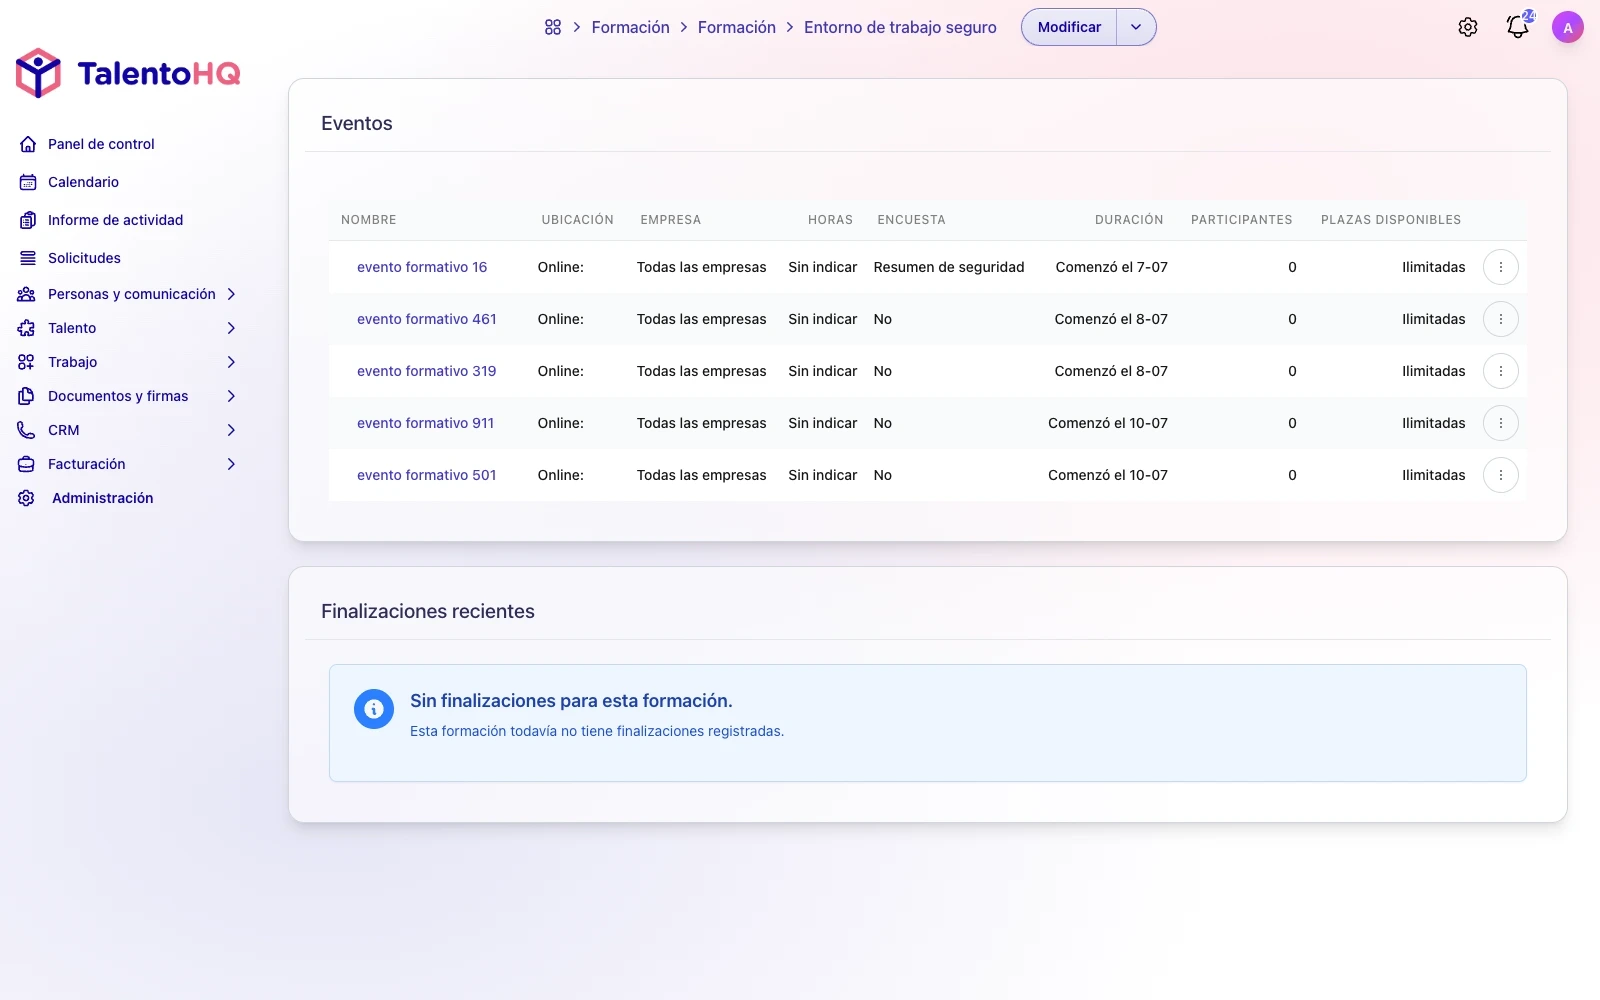
Task: Expand the CRM submenu chevron
Action: (231, 430)
